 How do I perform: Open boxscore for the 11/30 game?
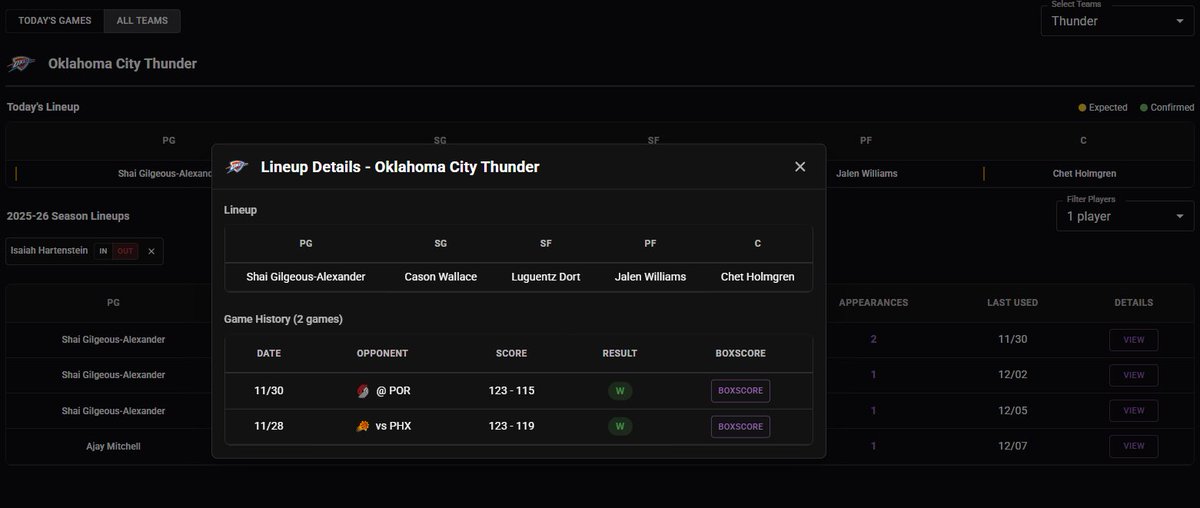click(x=740, y=391)
